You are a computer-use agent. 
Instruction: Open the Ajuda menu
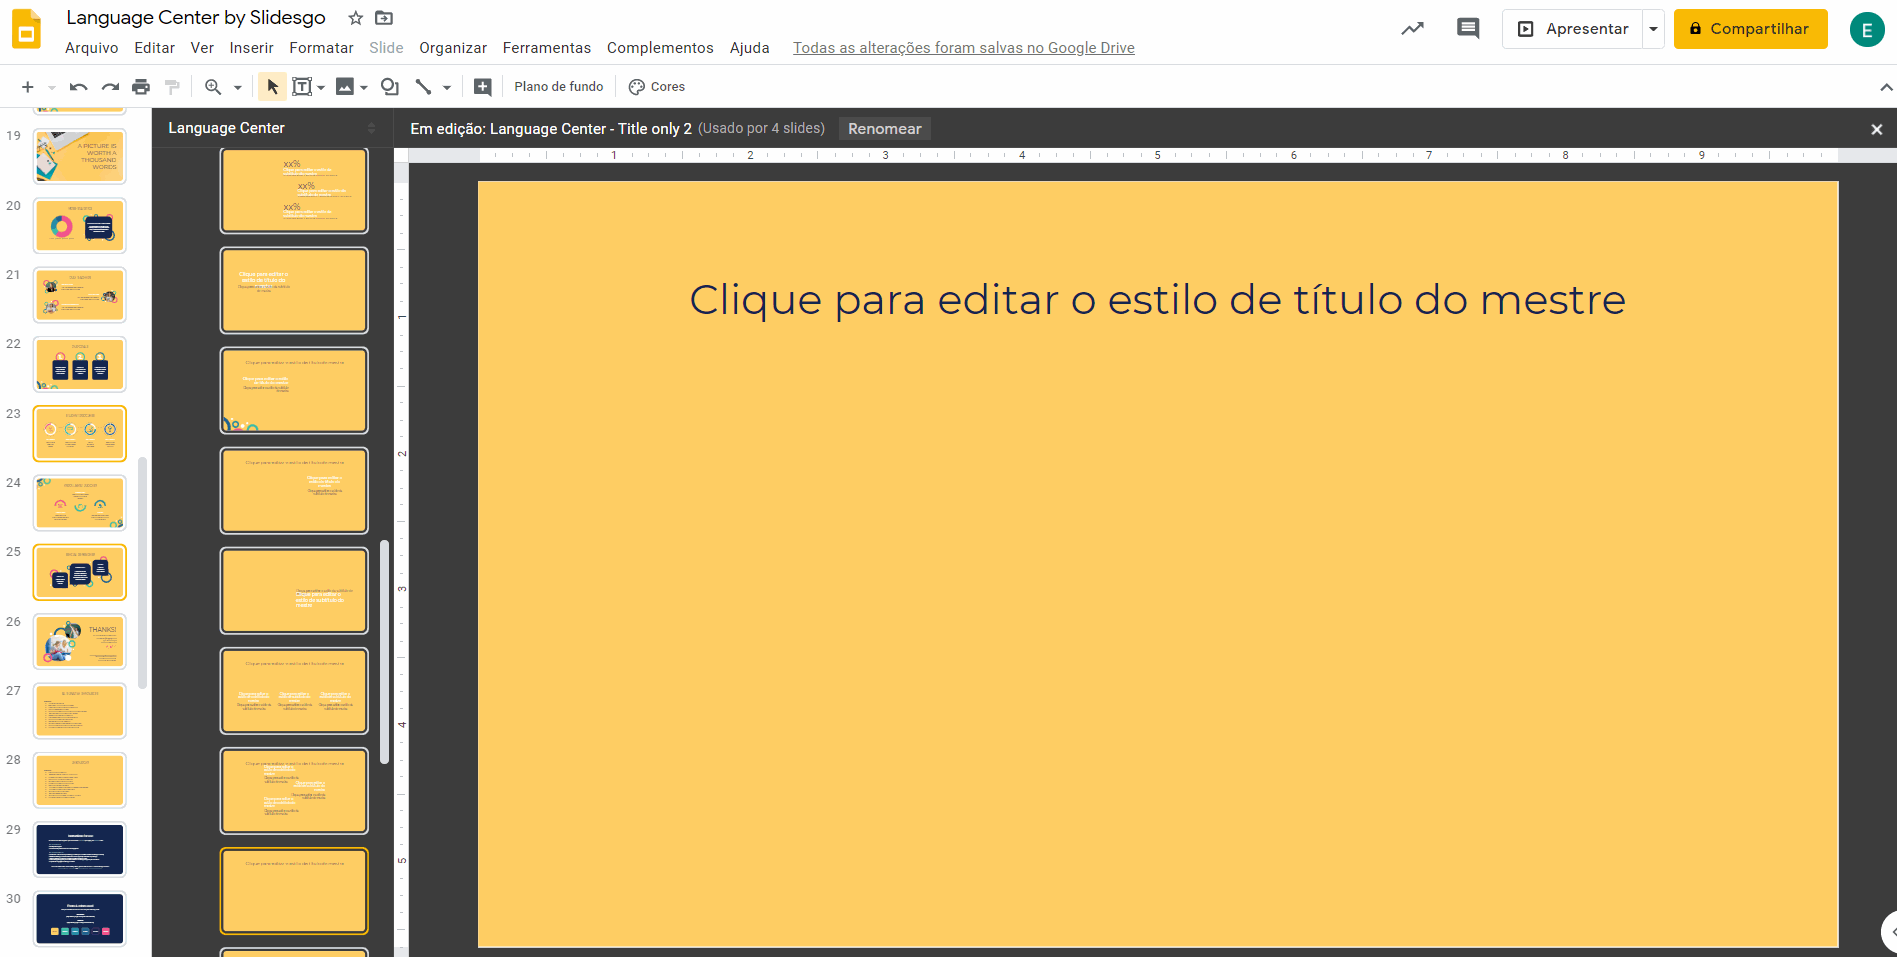pos(750,48)
